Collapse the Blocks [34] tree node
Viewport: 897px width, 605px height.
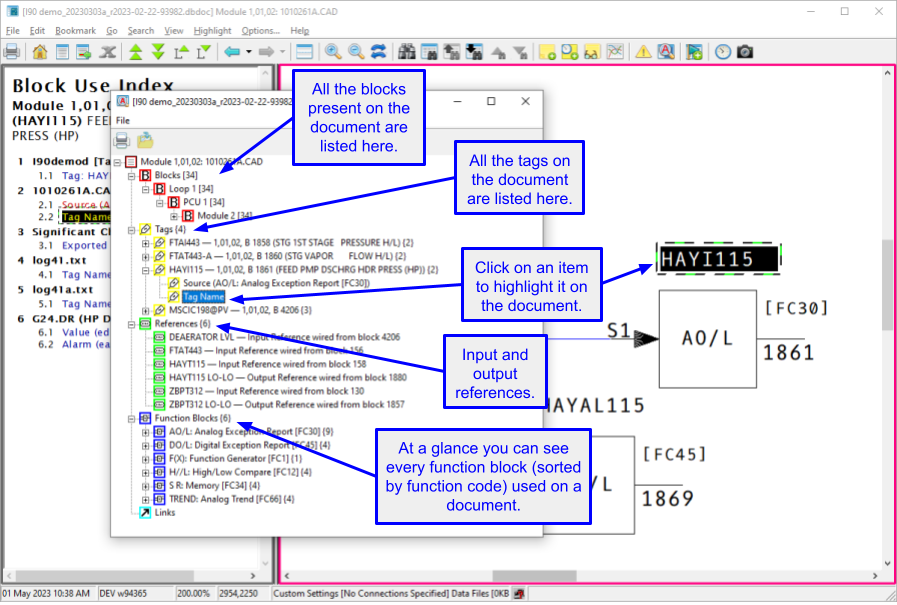pyautogui.click(x=131, y=175)
